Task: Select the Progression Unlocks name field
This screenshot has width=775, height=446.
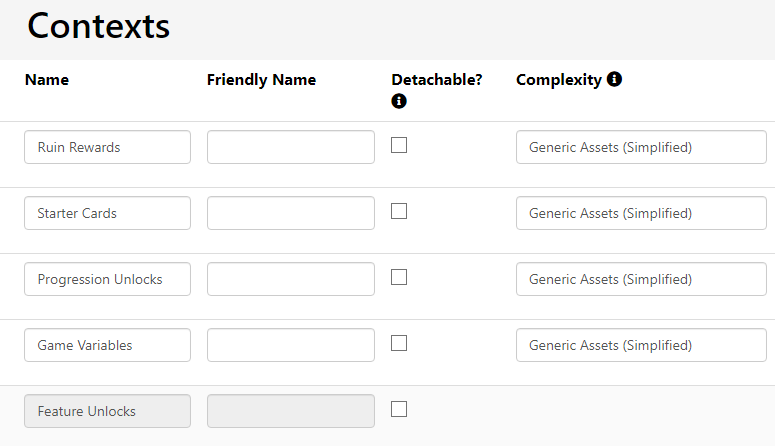Action: pyautogui.click(x=107, y=279)
